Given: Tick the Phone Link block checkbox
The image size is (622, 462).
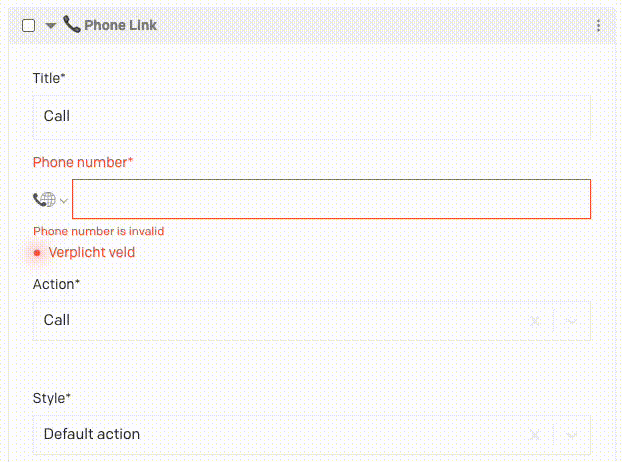Looking at the screenshot, I should [x=29, y=26].
